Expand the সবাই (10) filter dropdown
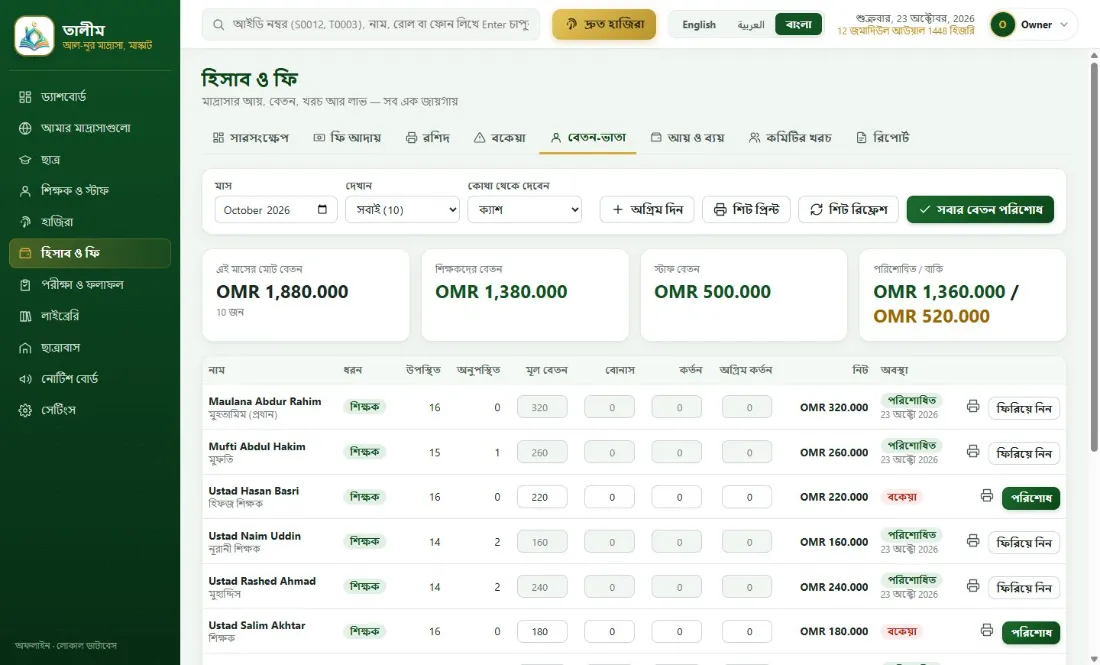This screenshot has height=665, width=1100. click(x=403, y=210)
